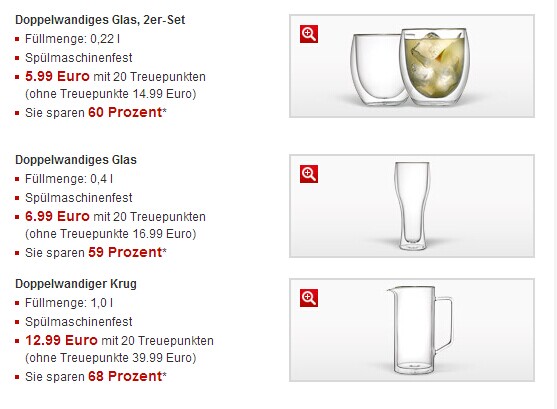Viewport: 557px width, 409px height.
Task: Select the 'Doppelwandiger Krug' heading
Action: (76, 284)
